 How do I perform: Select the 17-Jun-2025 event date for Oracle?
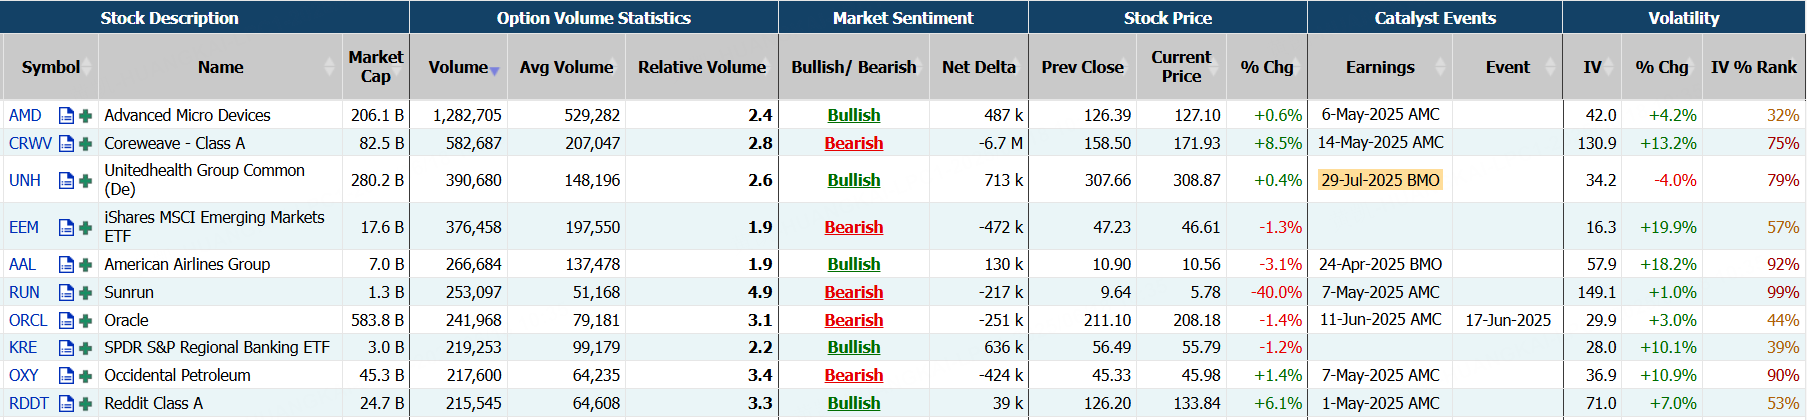click(x=1508, y=321)
